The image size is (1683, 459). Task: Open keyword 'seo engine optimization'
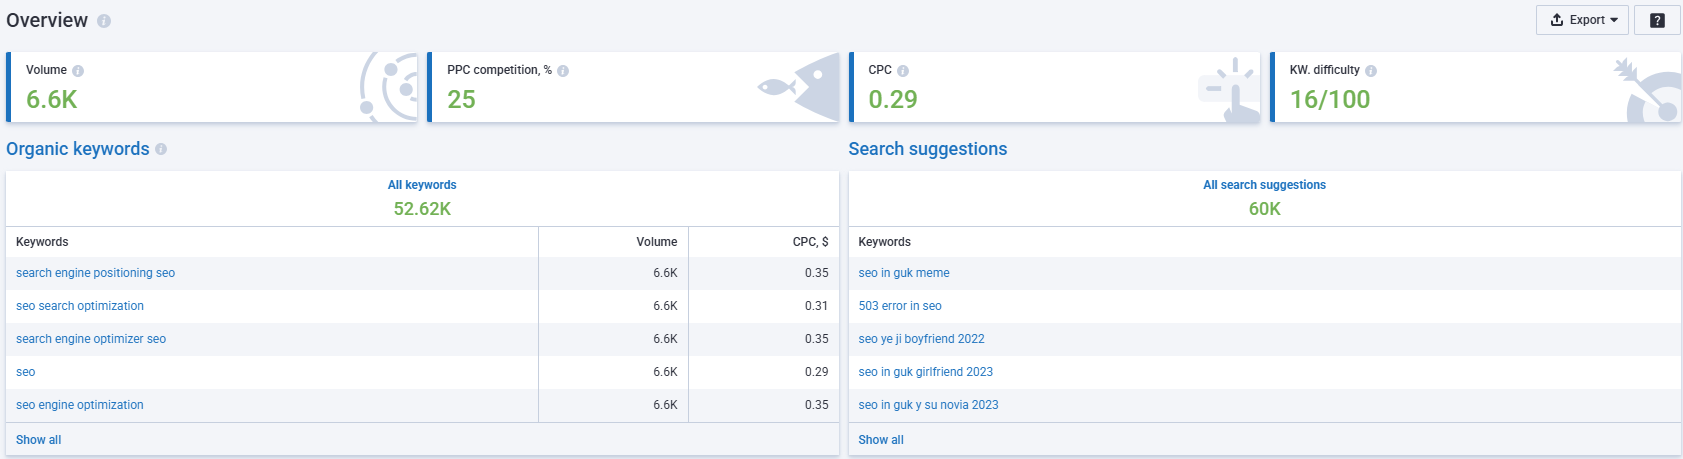coord(80,405)
